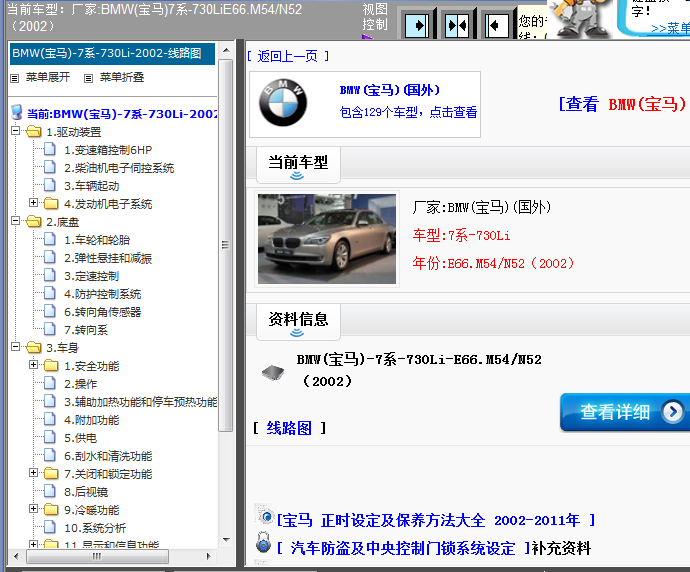This screenshot has height=572, width=690.
Task: Open 4.防护控制系统 tree item
Action: [x=103, y=294]
